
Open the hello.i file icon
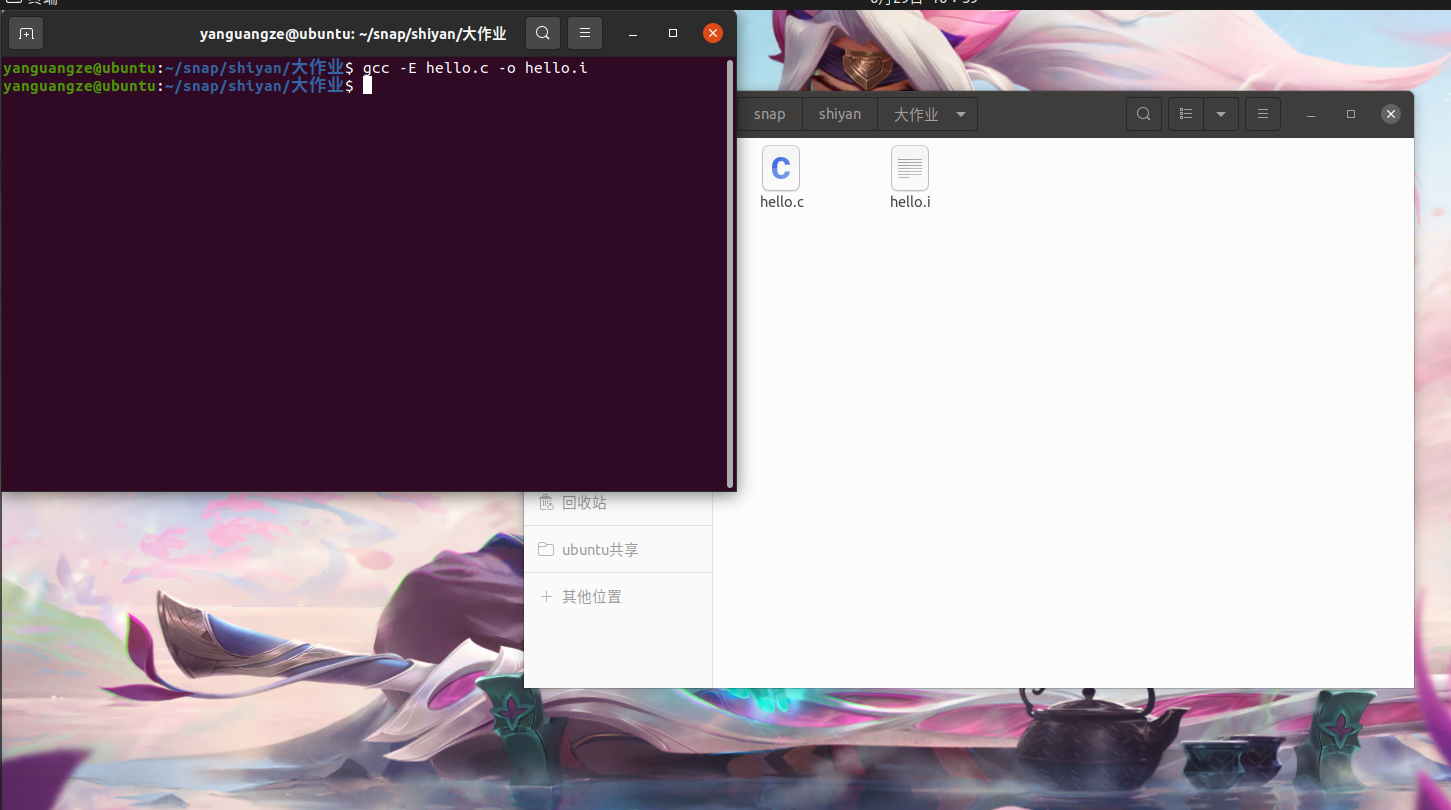tap(909, 168)
